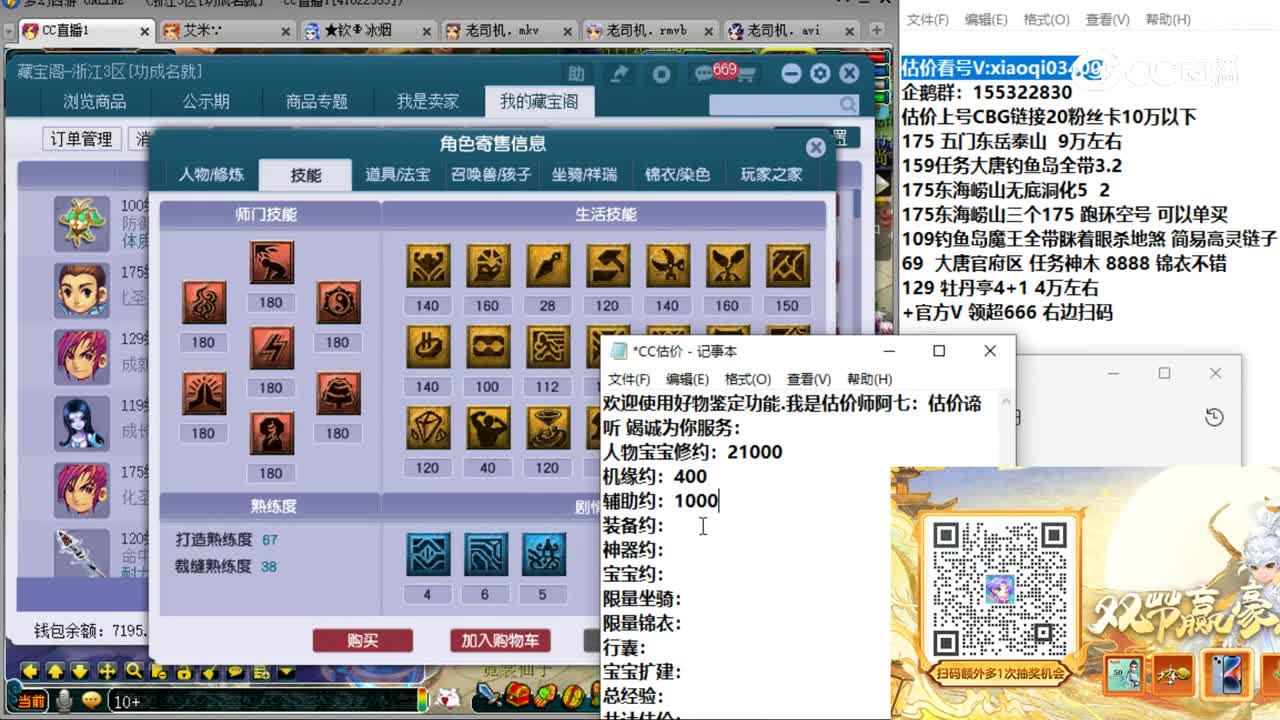Open 查看(V) menu in CC估价 Notepad
1280x720 pixels.
(809, 379)
